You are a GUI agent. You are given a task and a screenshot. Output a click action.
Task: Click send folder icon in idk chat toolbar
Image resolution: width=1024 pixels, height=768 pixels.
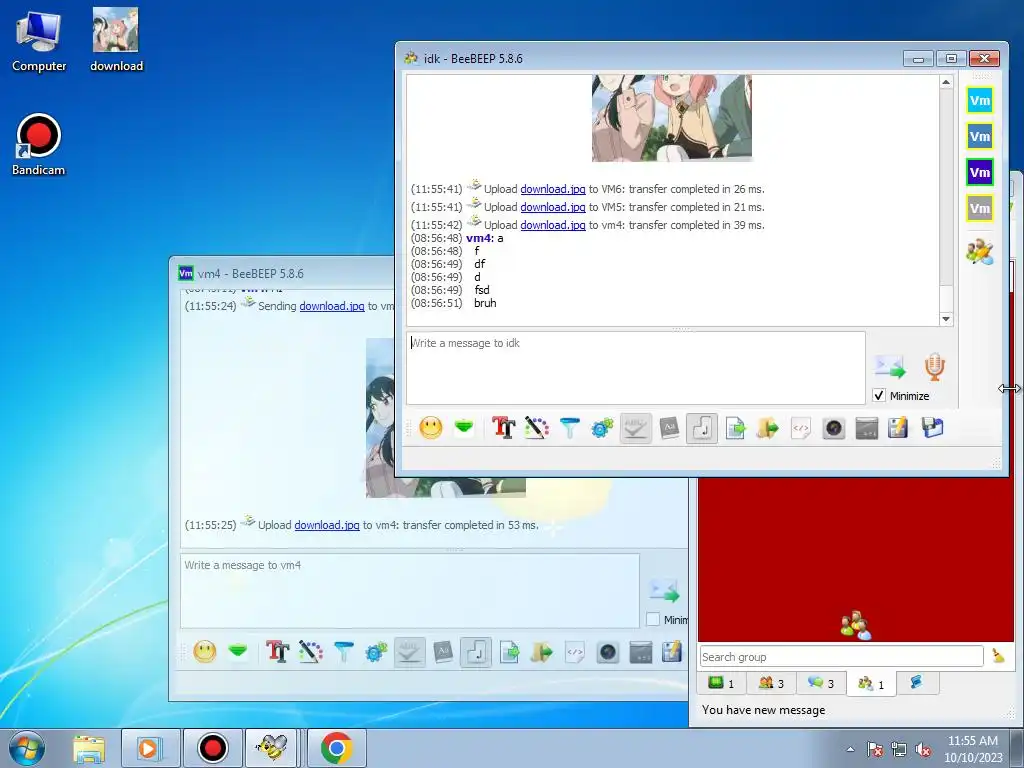(x=768, y=428)
